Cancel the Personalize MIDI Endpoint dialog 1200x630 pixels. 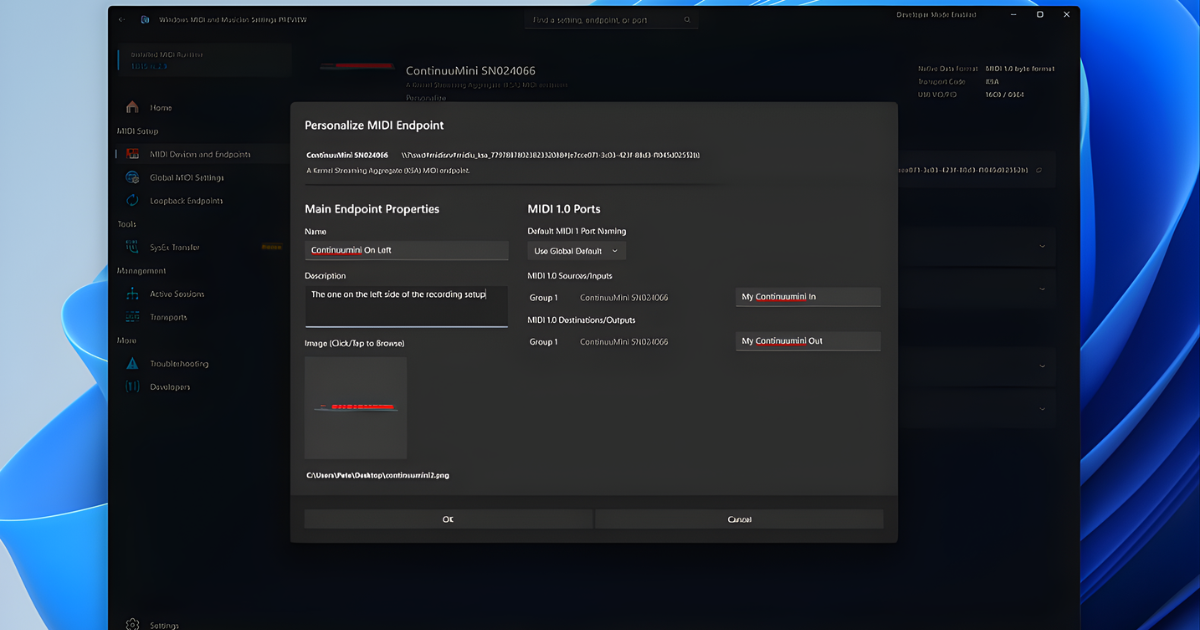(739, 519)
